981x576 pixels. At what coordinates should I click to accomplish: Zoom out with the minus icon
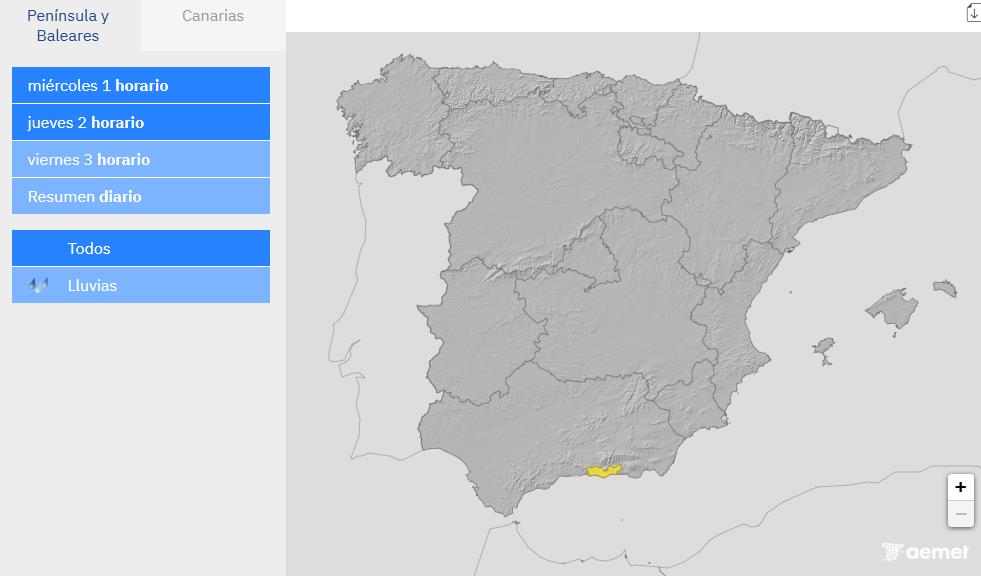[x=960, y=513]
